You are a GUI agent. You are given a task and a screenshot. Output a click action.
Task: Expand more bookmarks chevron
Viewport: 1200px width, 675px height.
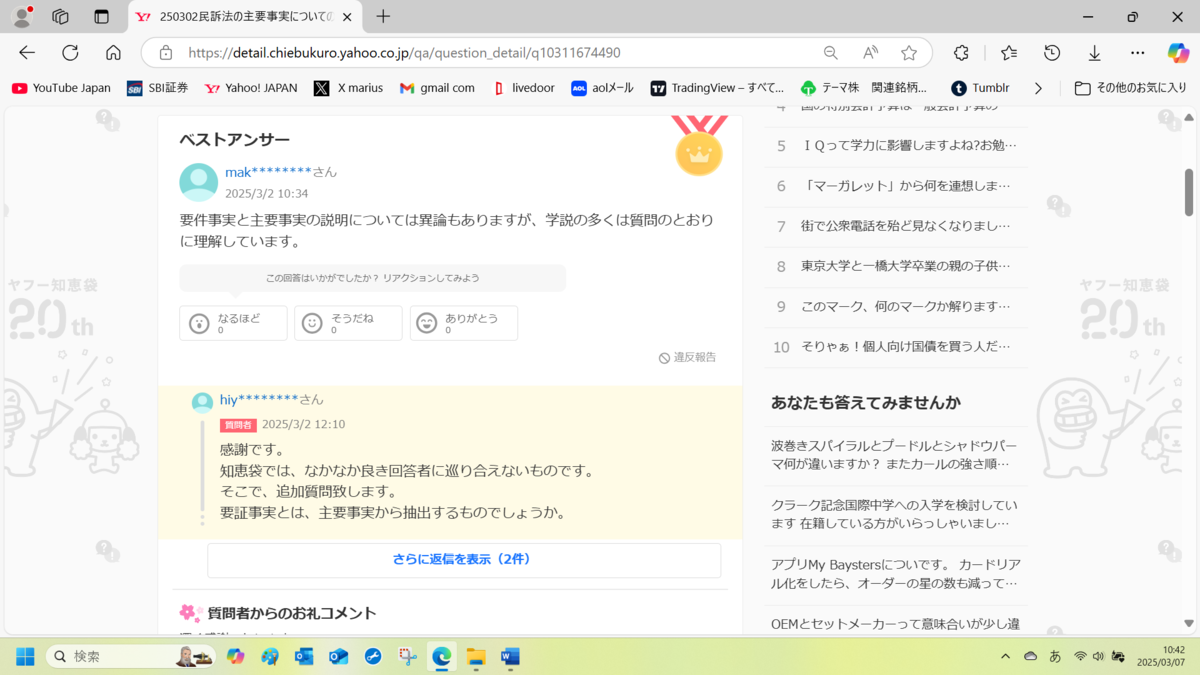1038,88
